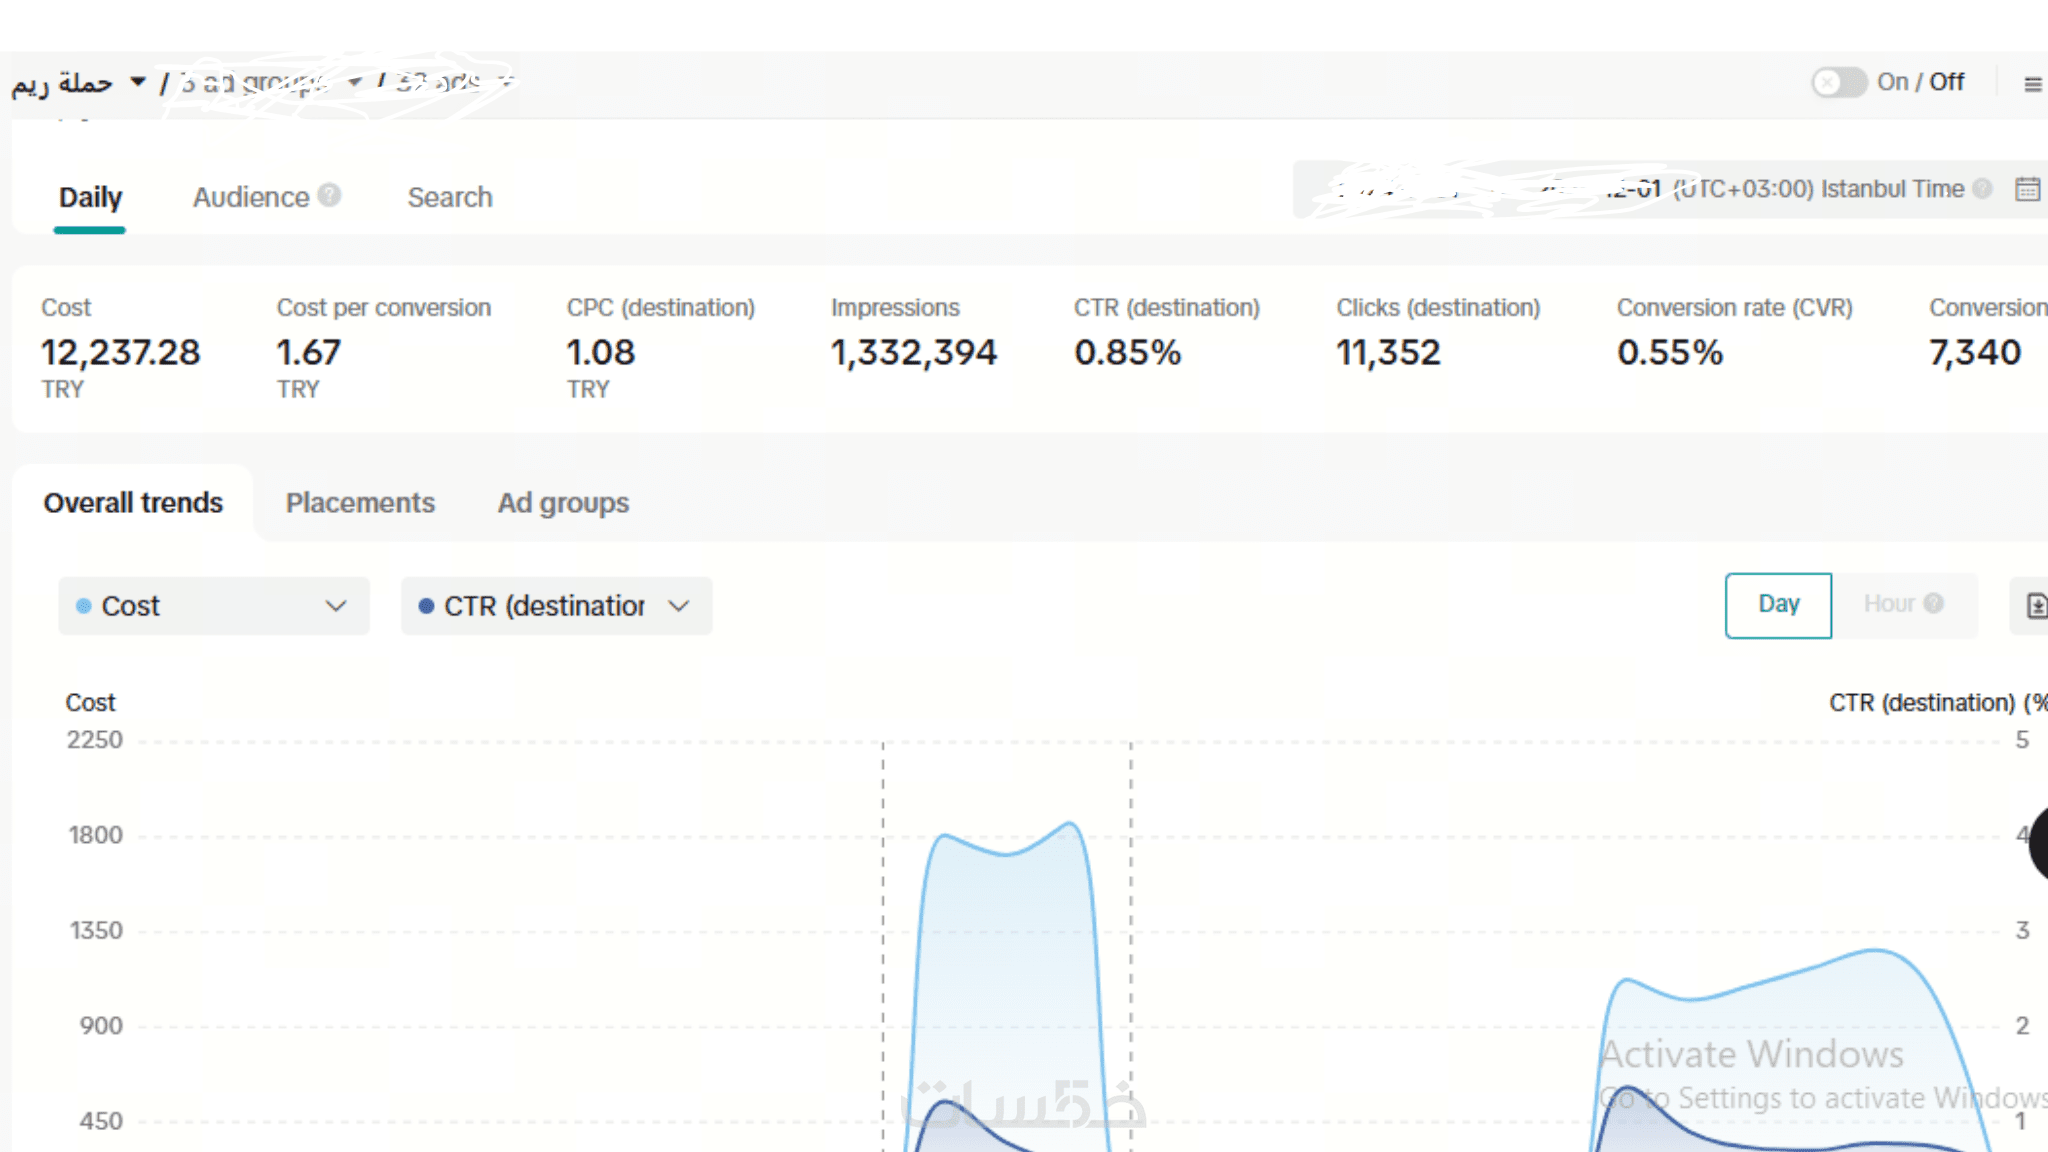
Task: Expand the campaign name dropdown arrow
Action: pos(138,82)
